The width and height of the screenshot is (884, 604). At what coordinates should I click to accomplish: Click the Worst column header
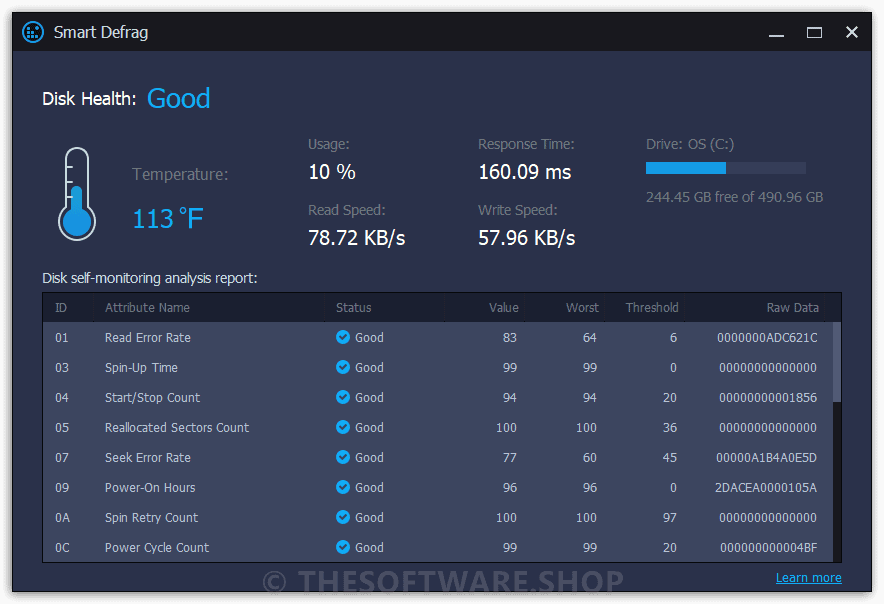(582, 307)
